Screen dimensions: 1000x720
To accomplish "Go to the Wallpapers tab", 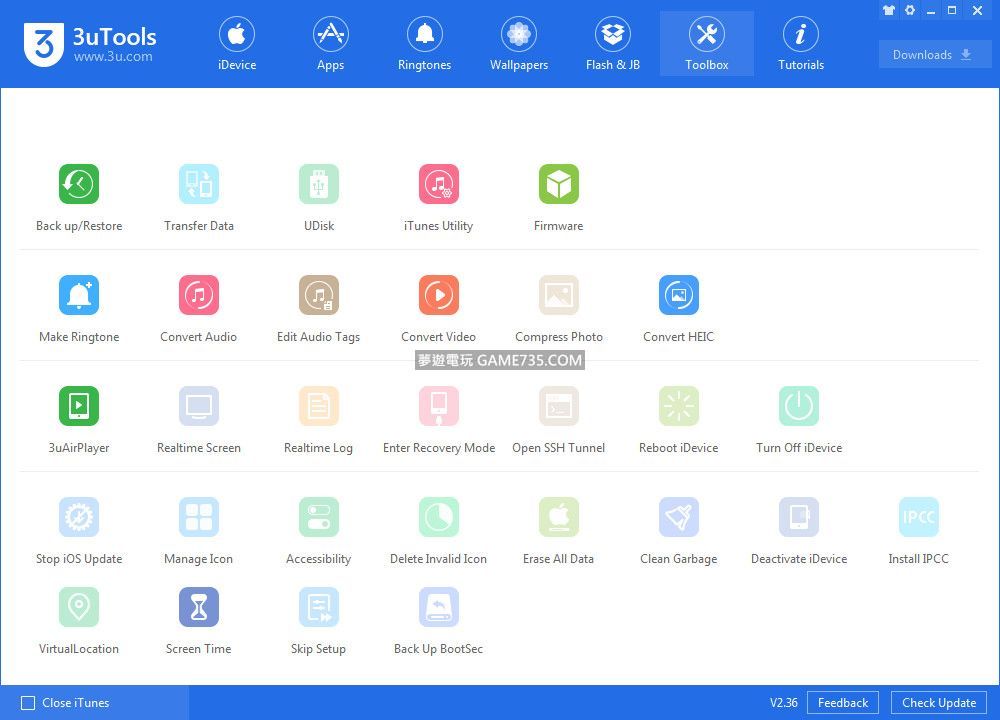I will click(x=518, y=44).
